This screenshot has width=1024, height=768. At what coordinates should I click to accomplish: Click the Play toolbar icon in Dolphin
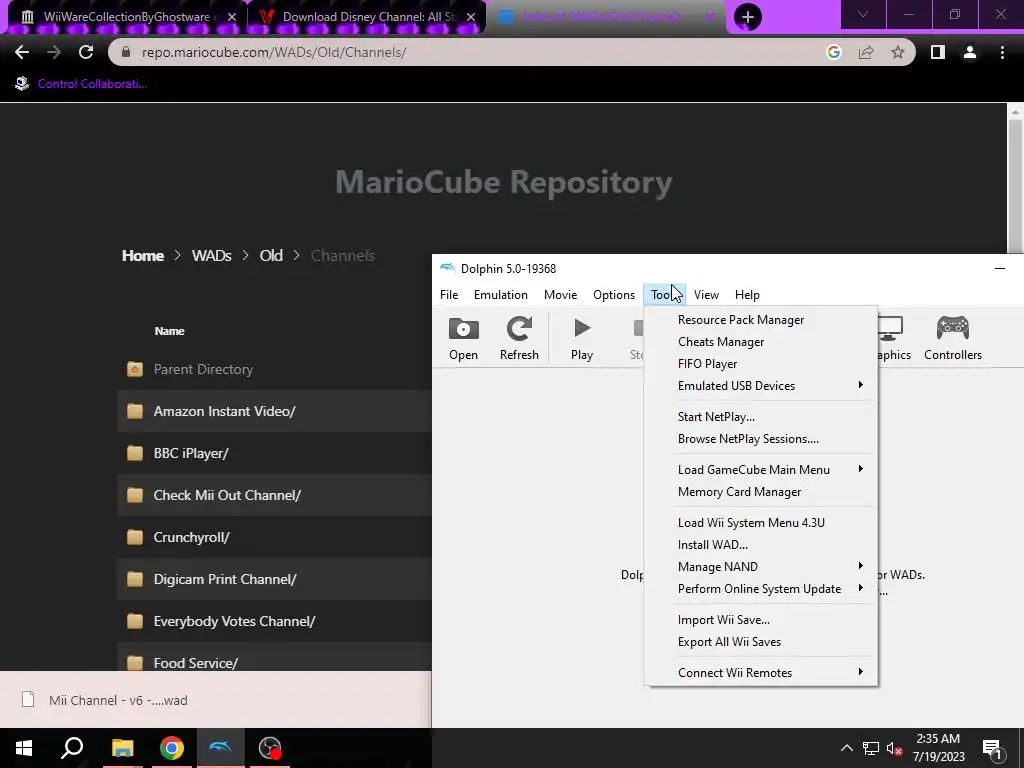coord(582,338)
